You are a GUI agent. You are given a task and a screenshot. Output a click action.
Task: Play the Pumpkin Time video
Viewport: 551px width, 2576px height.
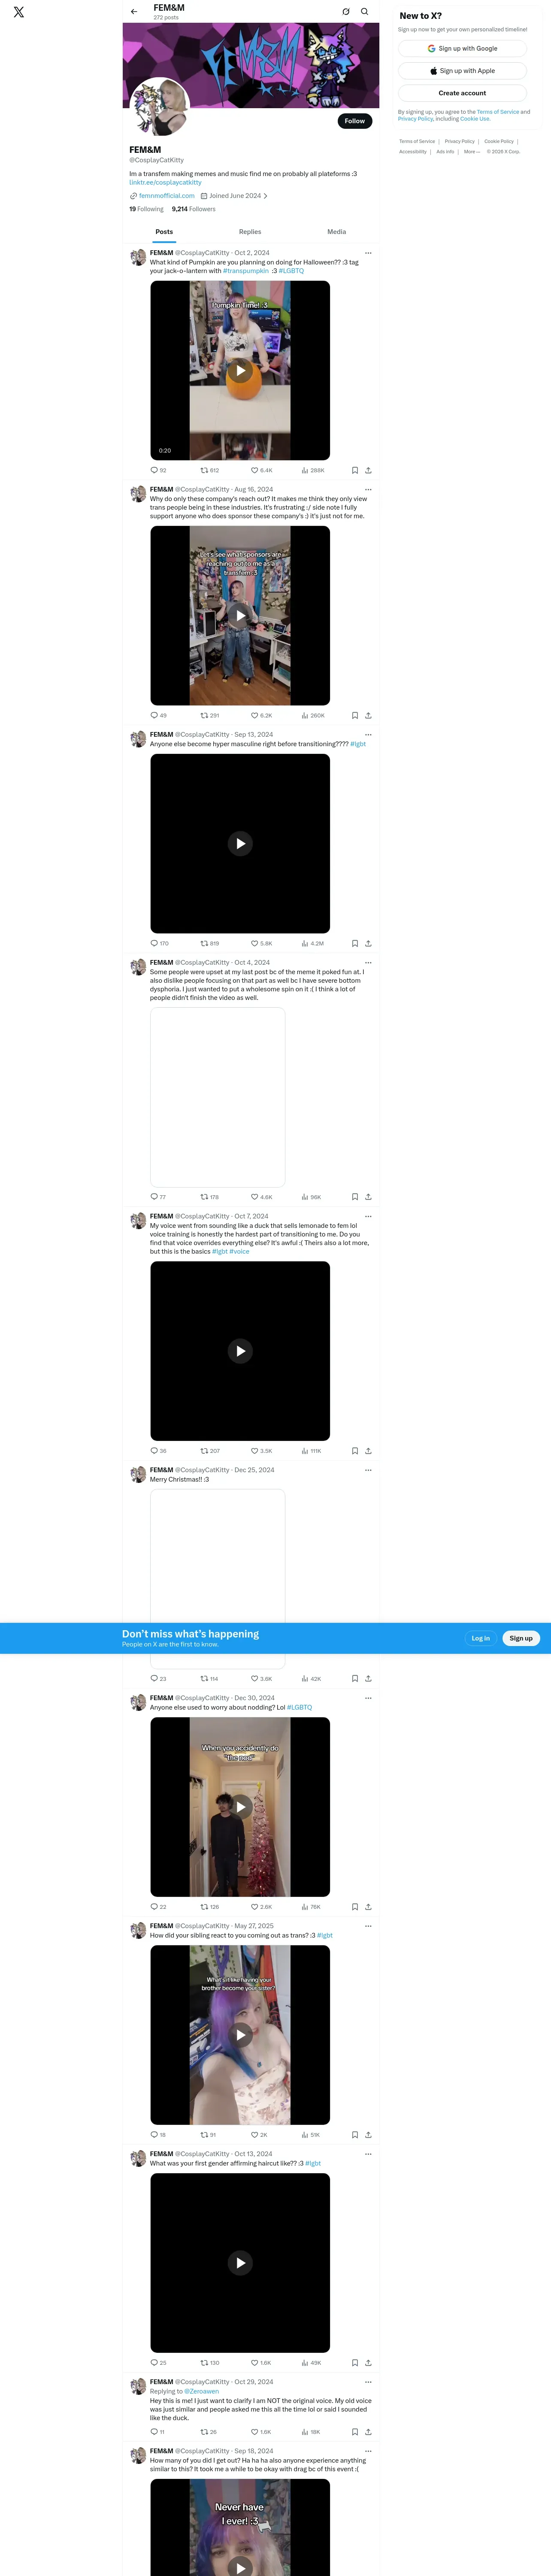coord(240,371)
